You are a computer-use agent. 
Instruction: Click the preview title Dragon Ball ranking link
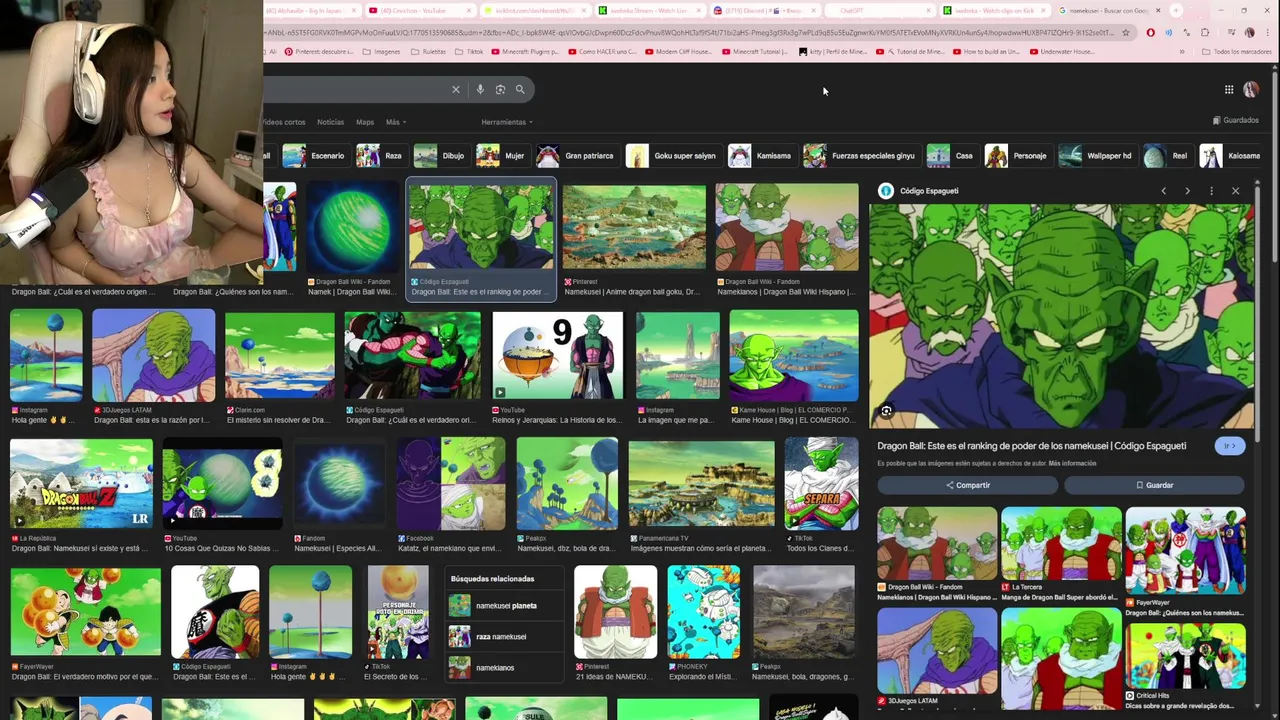pyautogui.click(x=1032, y=446)
